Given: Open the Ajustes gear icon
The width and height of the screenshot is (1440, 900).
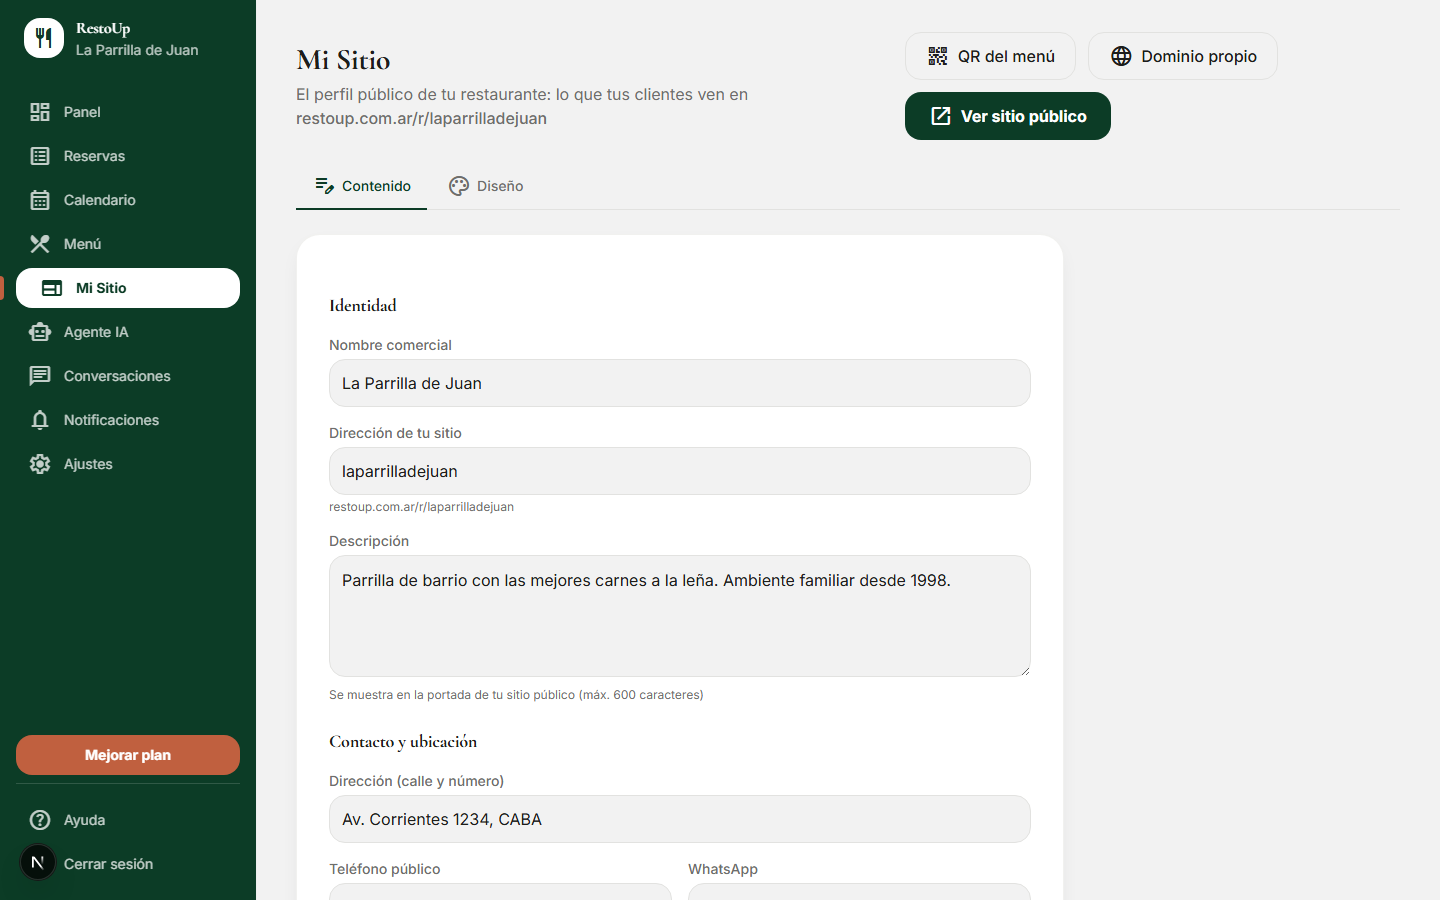Looking at the screenshot, I should 40,464.
